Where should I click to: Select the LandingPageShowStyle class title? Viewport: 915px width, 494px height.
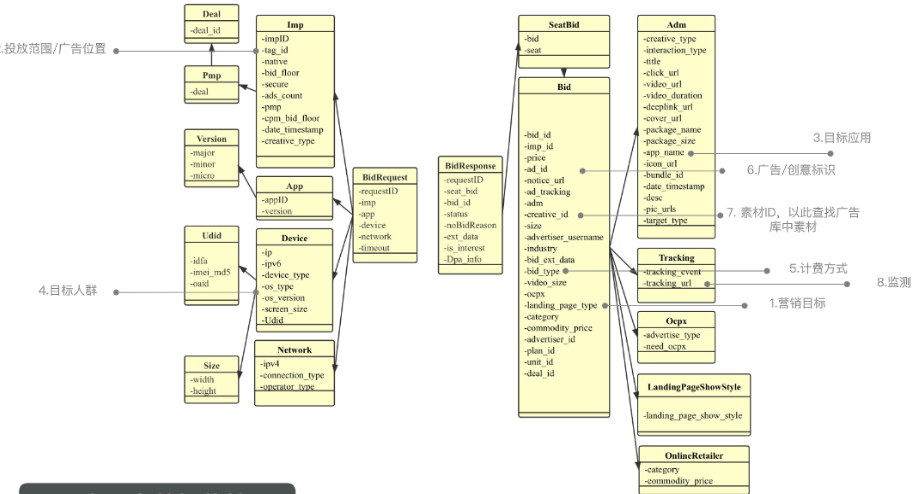click(693, 386)
